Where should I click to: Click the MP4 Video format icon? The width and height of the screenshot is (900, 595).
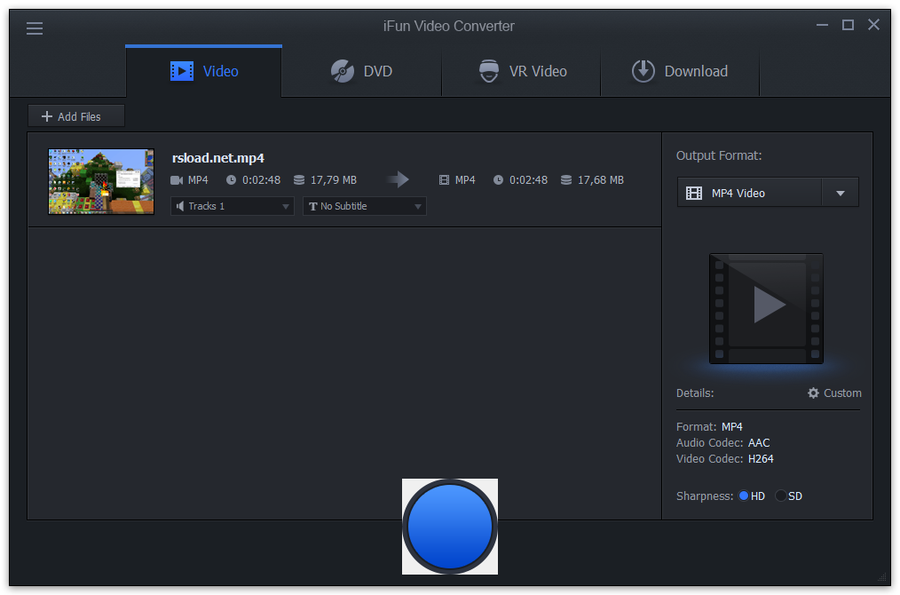[694, 192]
